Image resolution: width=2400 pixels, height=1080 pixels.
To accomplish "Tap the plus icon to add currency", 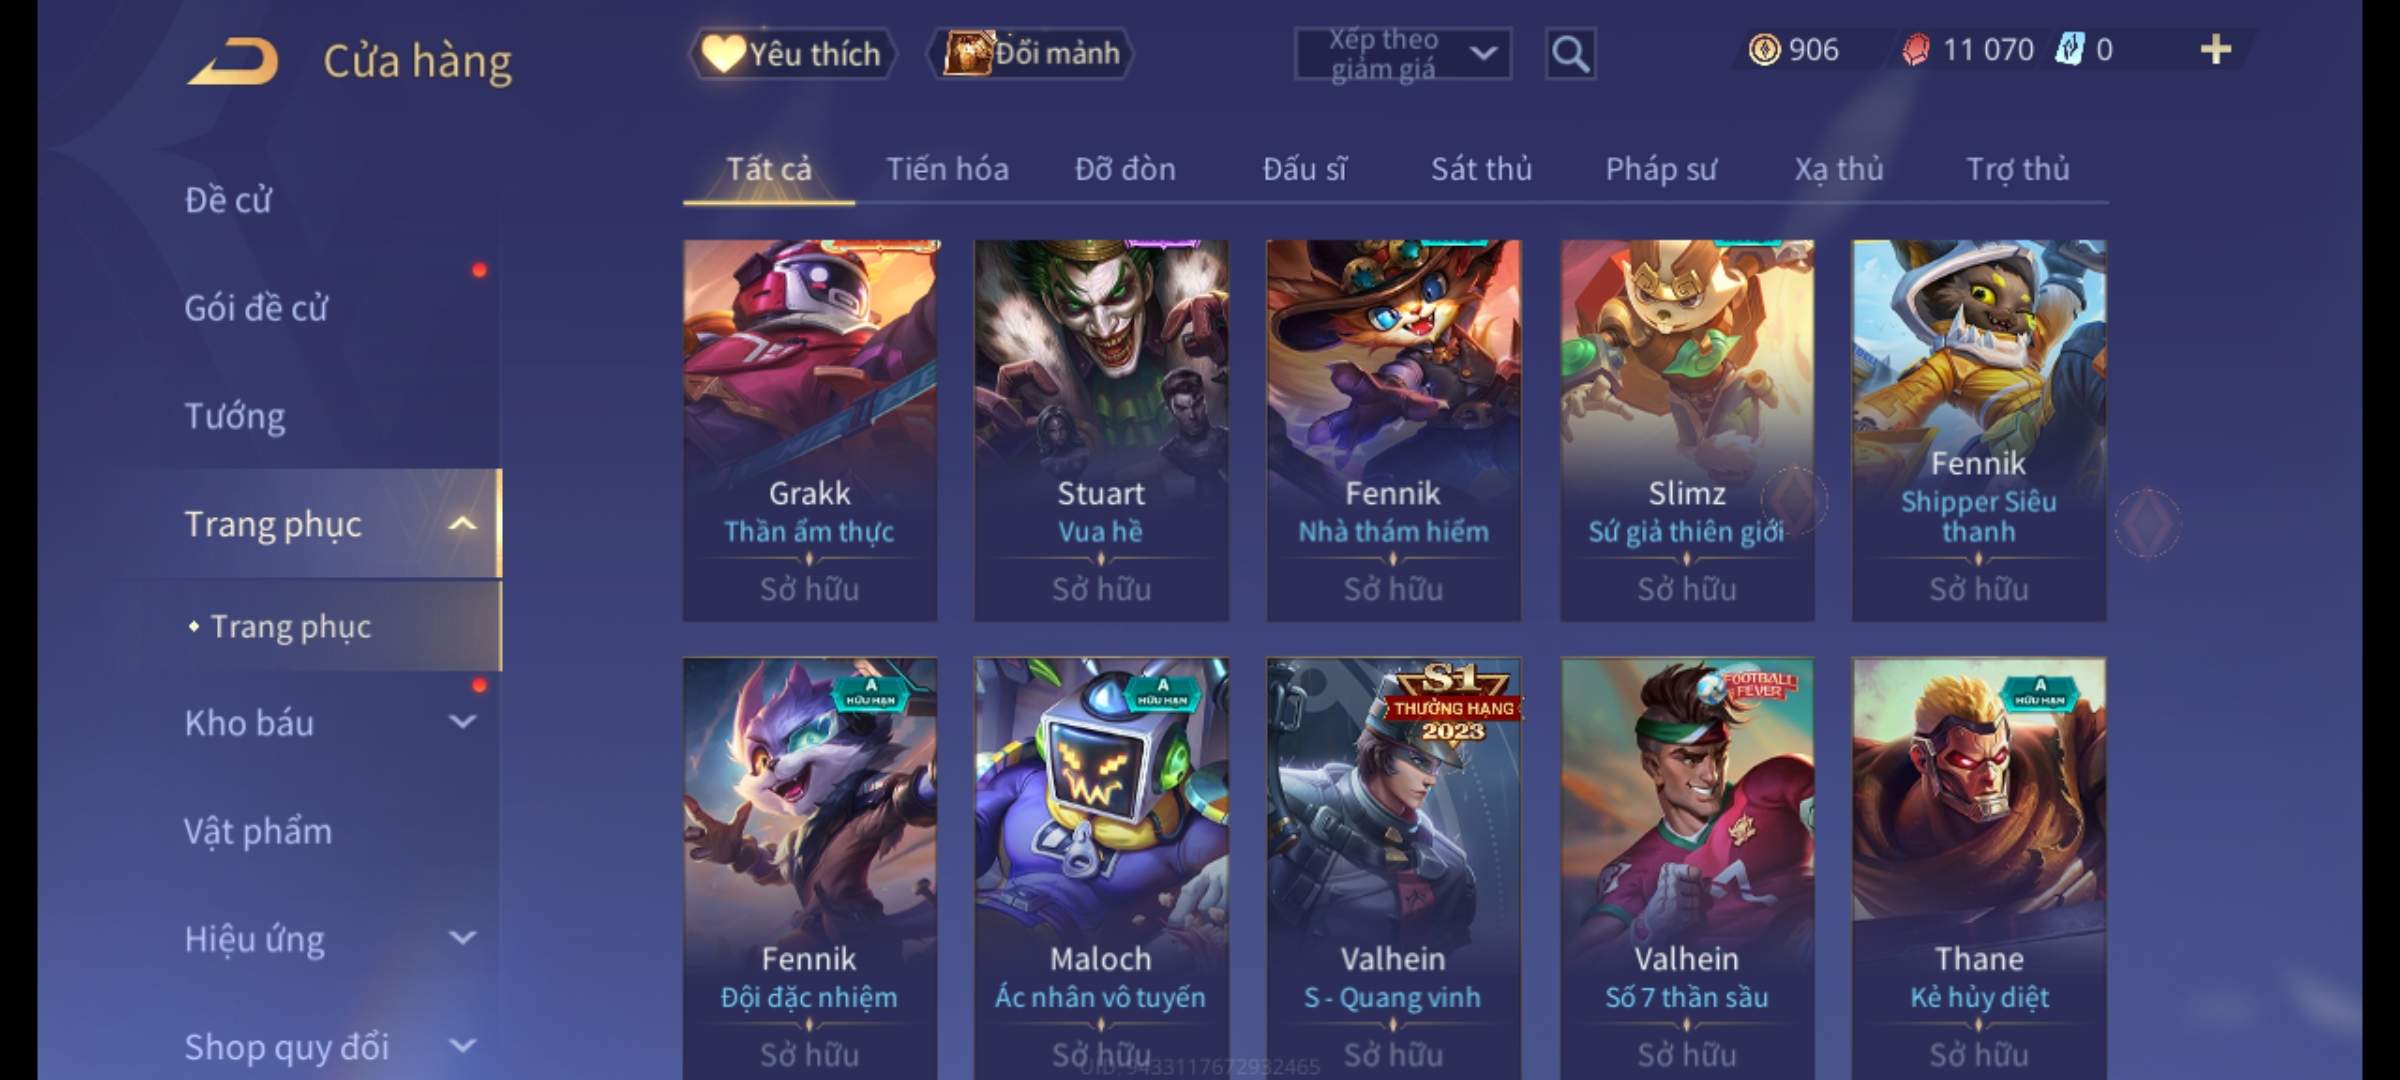I will coord(2216,49).
